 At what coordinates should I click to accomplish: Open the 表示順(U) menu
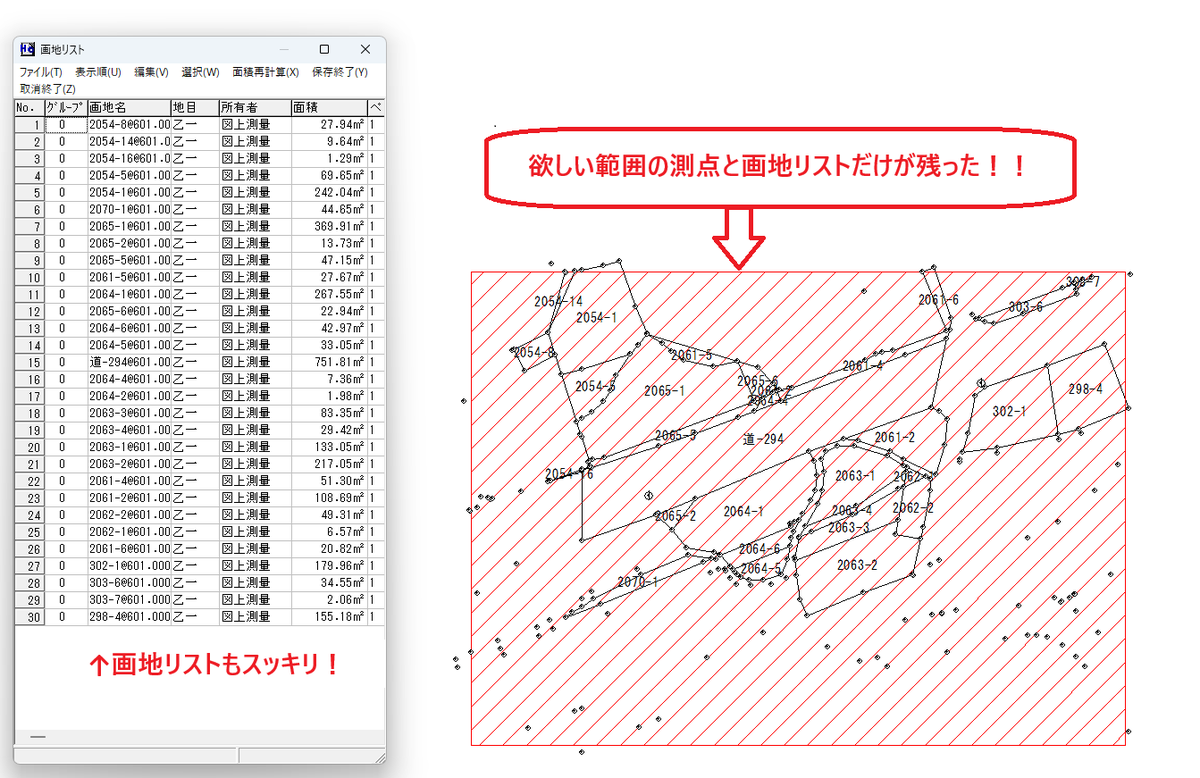click(98, 72)
